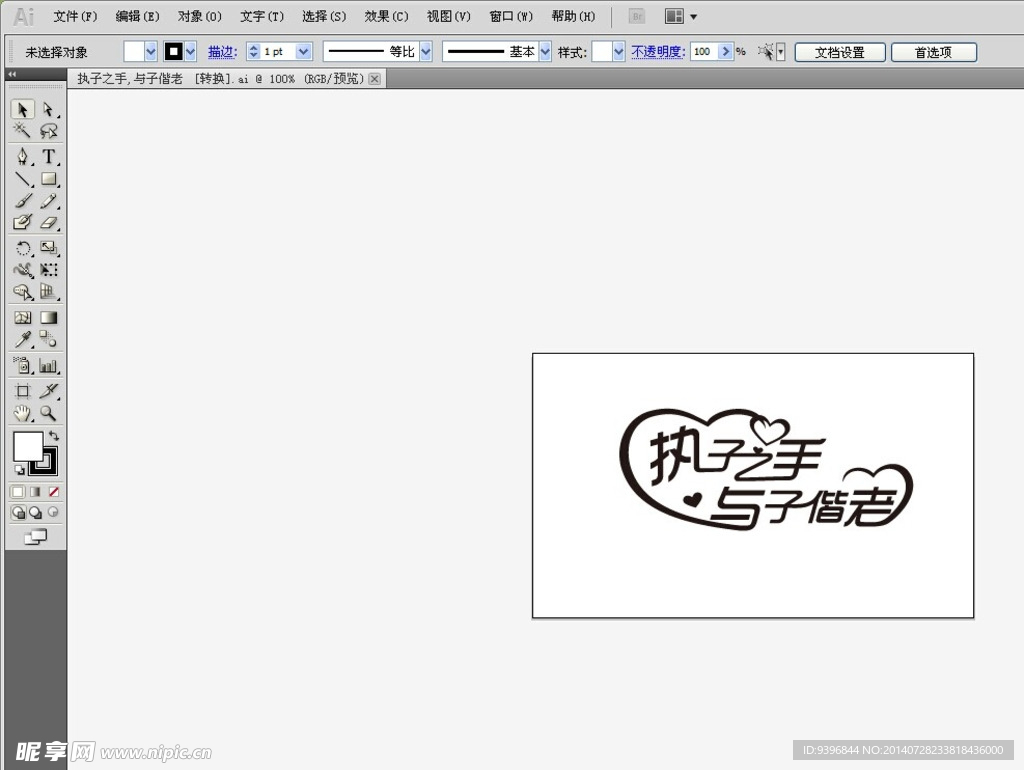Screen dimensions: 1024x770
Task: Select the Rectangle tool
Action: (47, 179)
